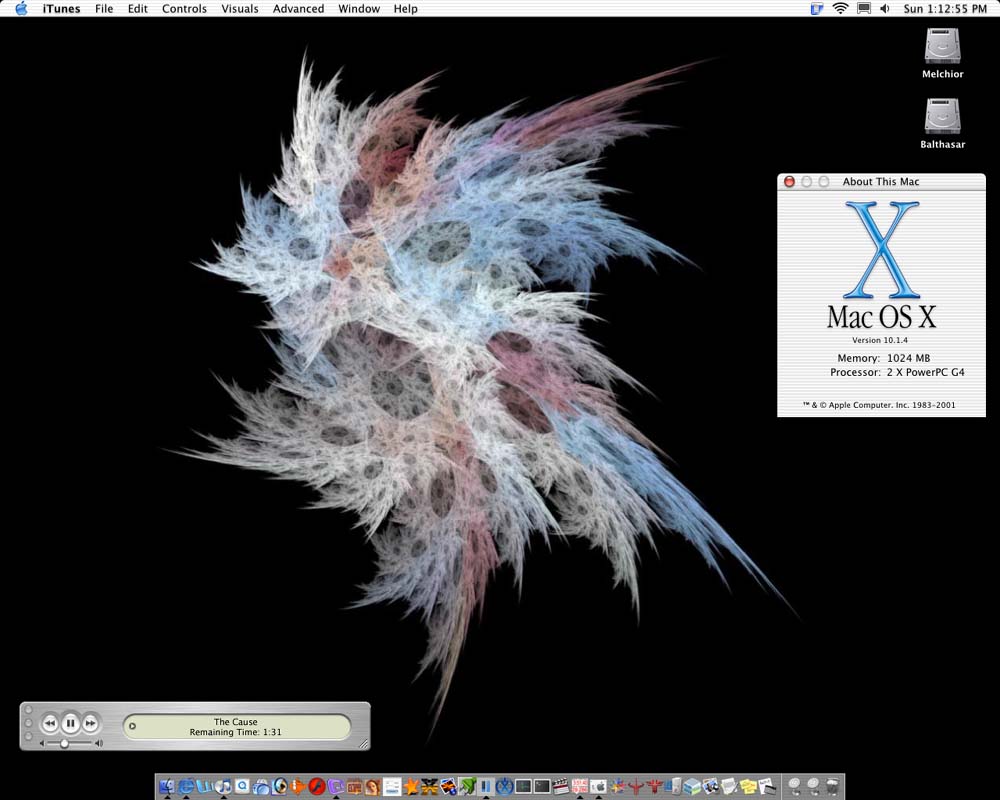The image size is (1000, 800).
Task: Click the round arrow button in the iTunes display
Action: click(x=133, y=726)
